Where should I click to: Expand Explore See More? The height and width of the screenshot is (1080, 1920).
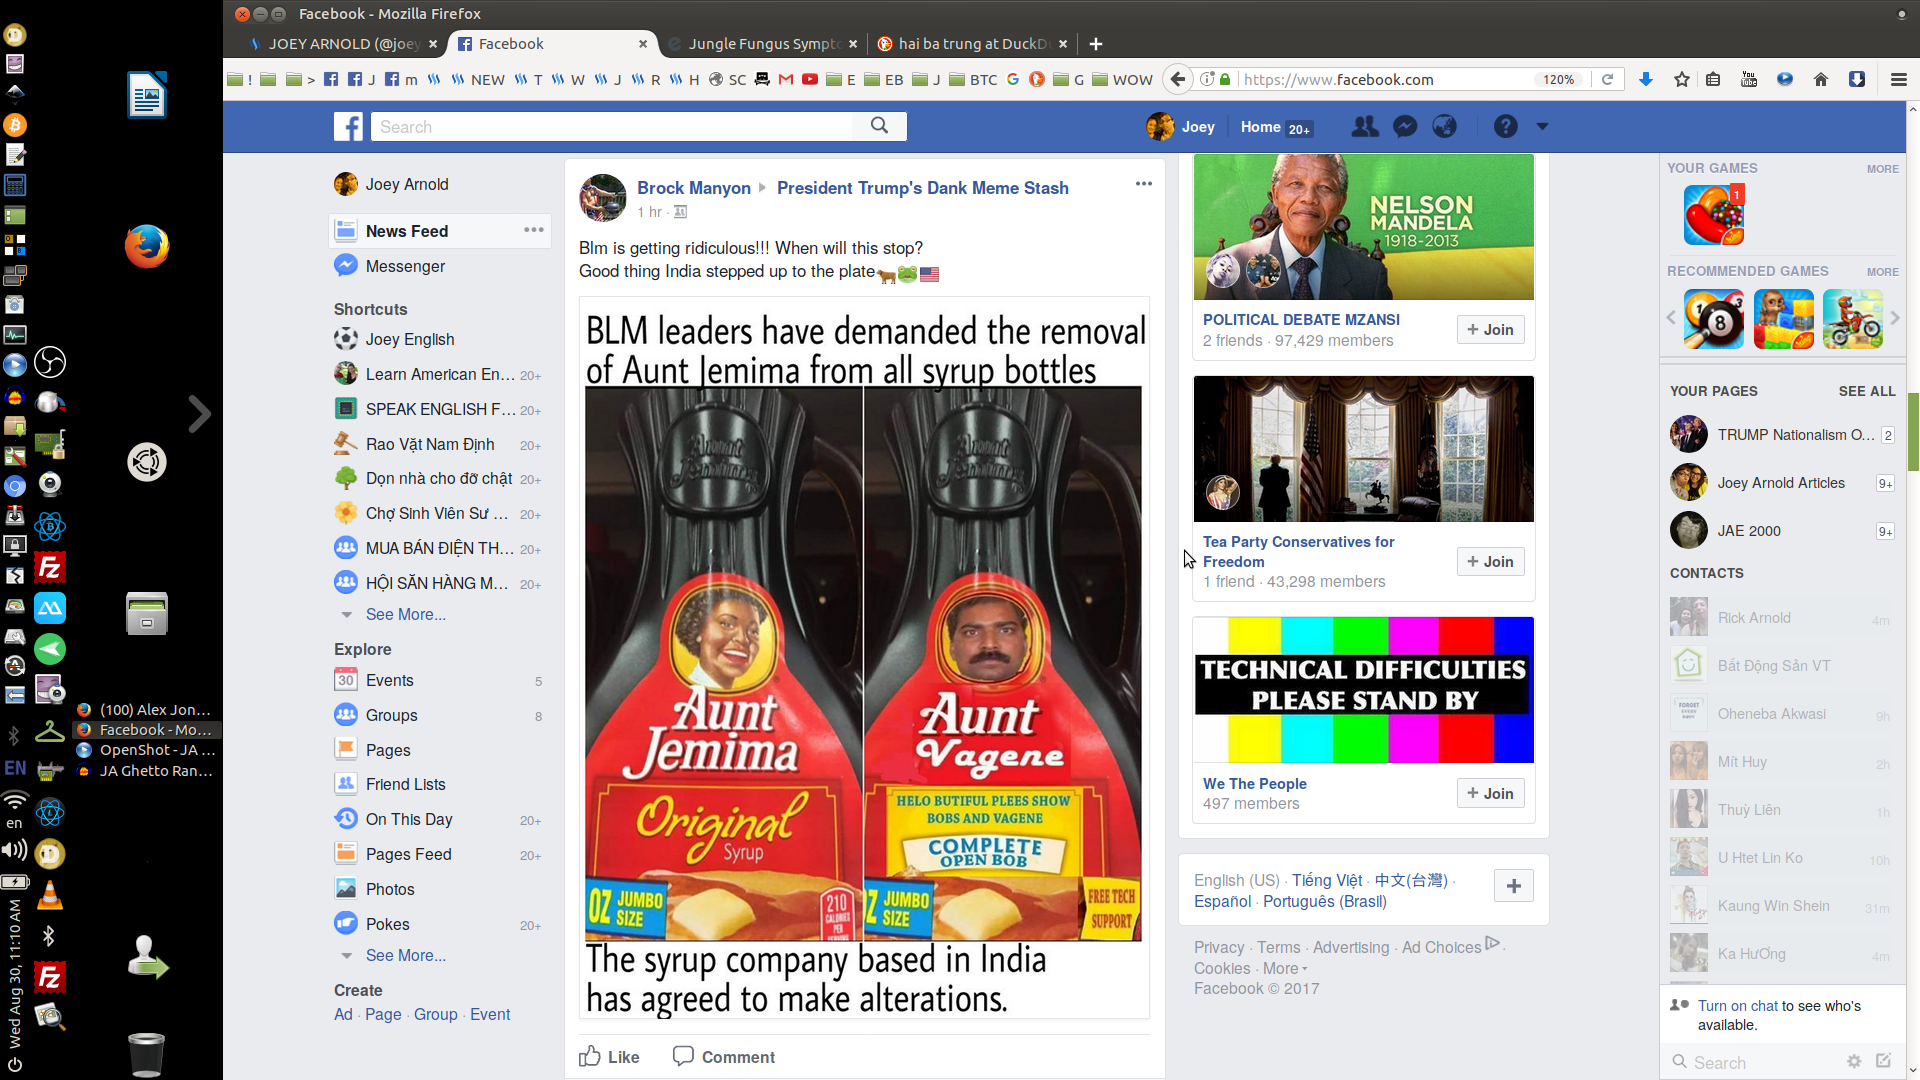point(405,955)
